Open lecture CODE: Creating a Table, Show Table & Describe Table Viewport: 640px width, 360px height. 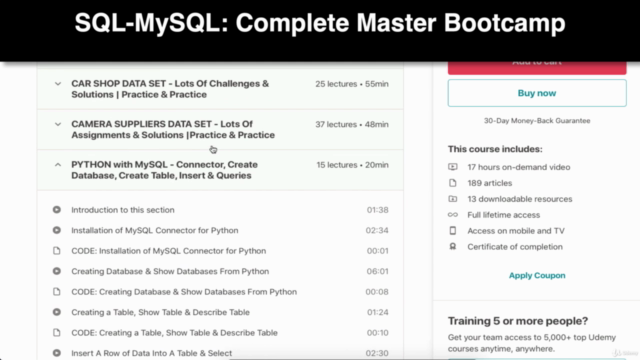point(174,332)
